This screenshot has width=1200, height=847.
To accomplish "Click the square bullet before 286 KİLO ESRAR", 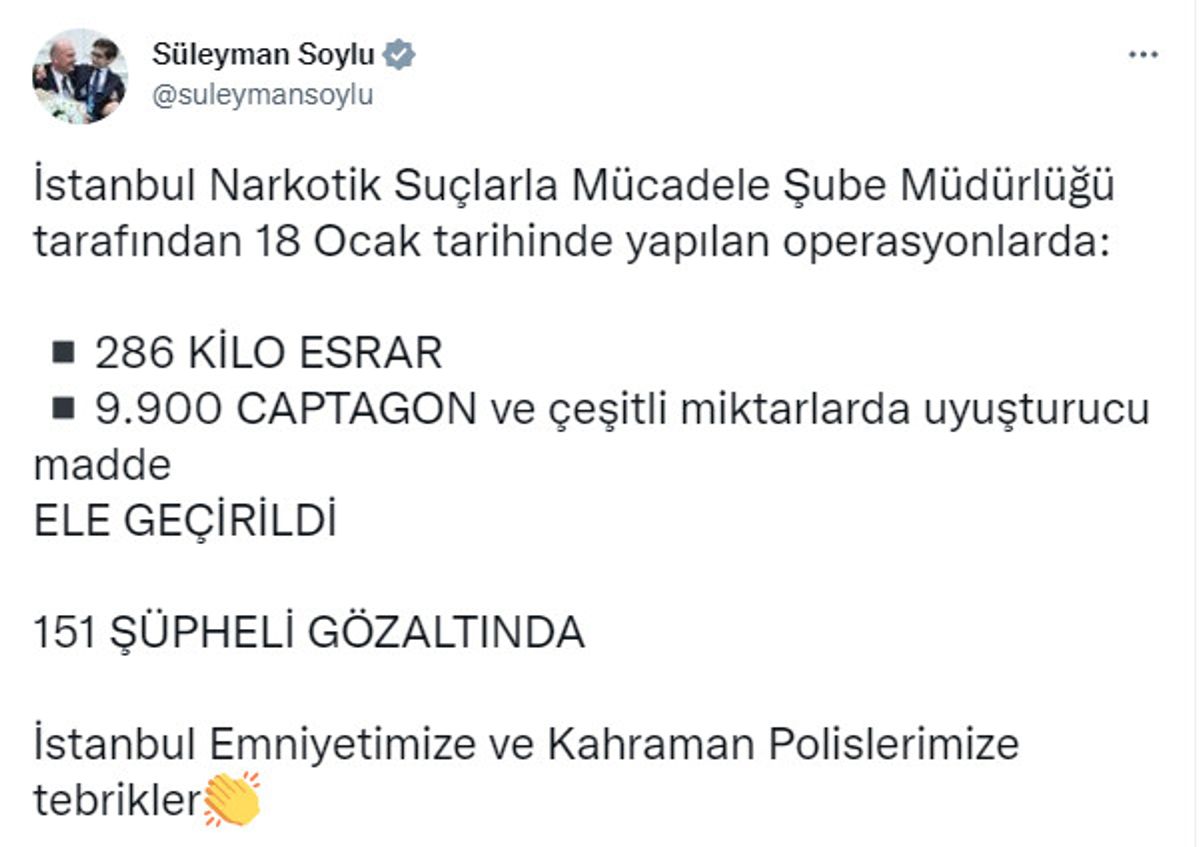I will pos(63,352).
